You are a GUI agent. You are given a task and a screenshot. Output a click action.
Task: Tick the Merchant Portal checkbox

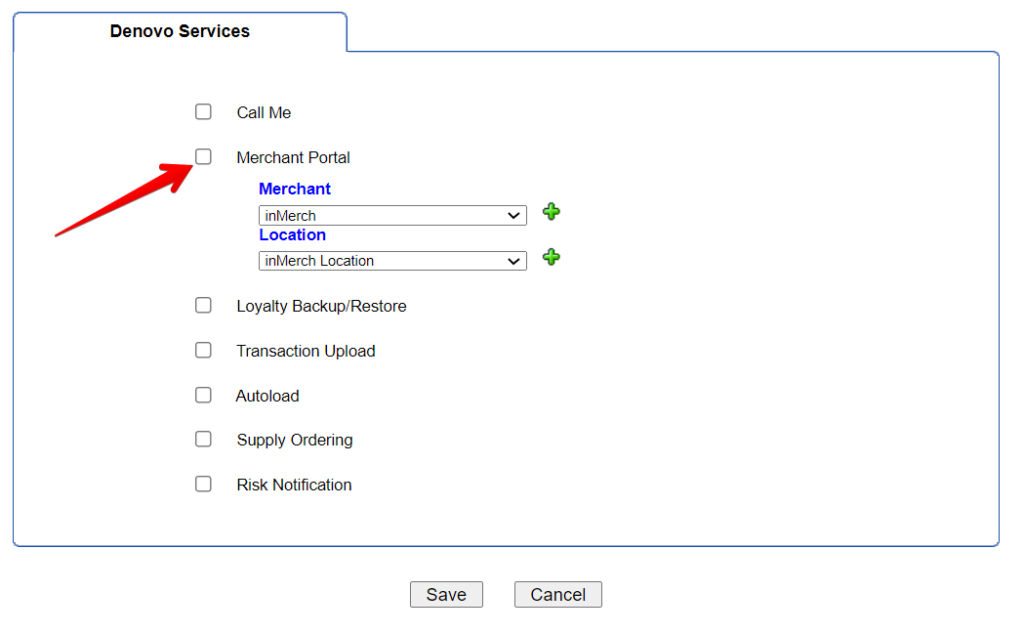tap(203, 157)
